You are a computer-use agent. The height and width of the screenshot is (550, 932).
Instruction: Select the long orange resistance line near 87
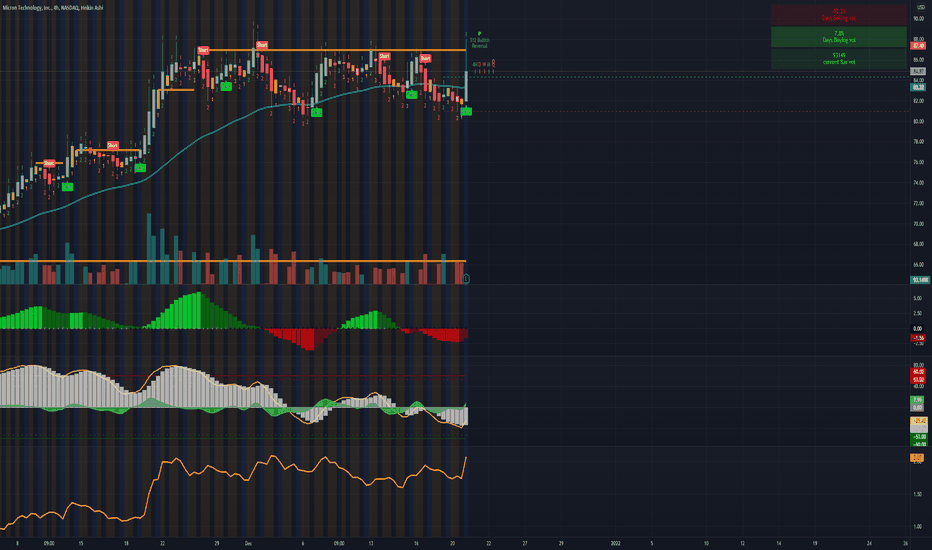click(333, 51)
